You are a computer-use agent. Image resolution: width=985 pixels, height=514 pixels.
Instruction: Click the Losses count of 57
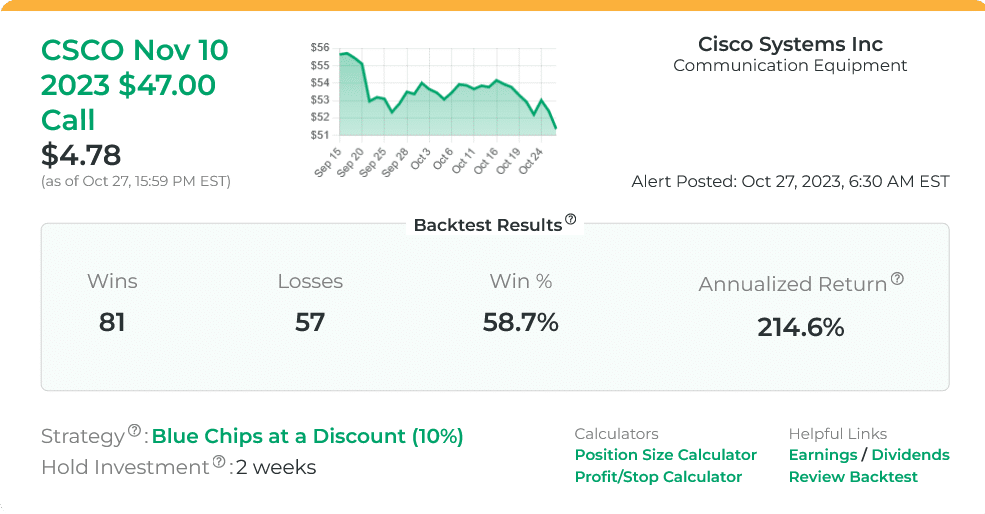click(310, 322)
